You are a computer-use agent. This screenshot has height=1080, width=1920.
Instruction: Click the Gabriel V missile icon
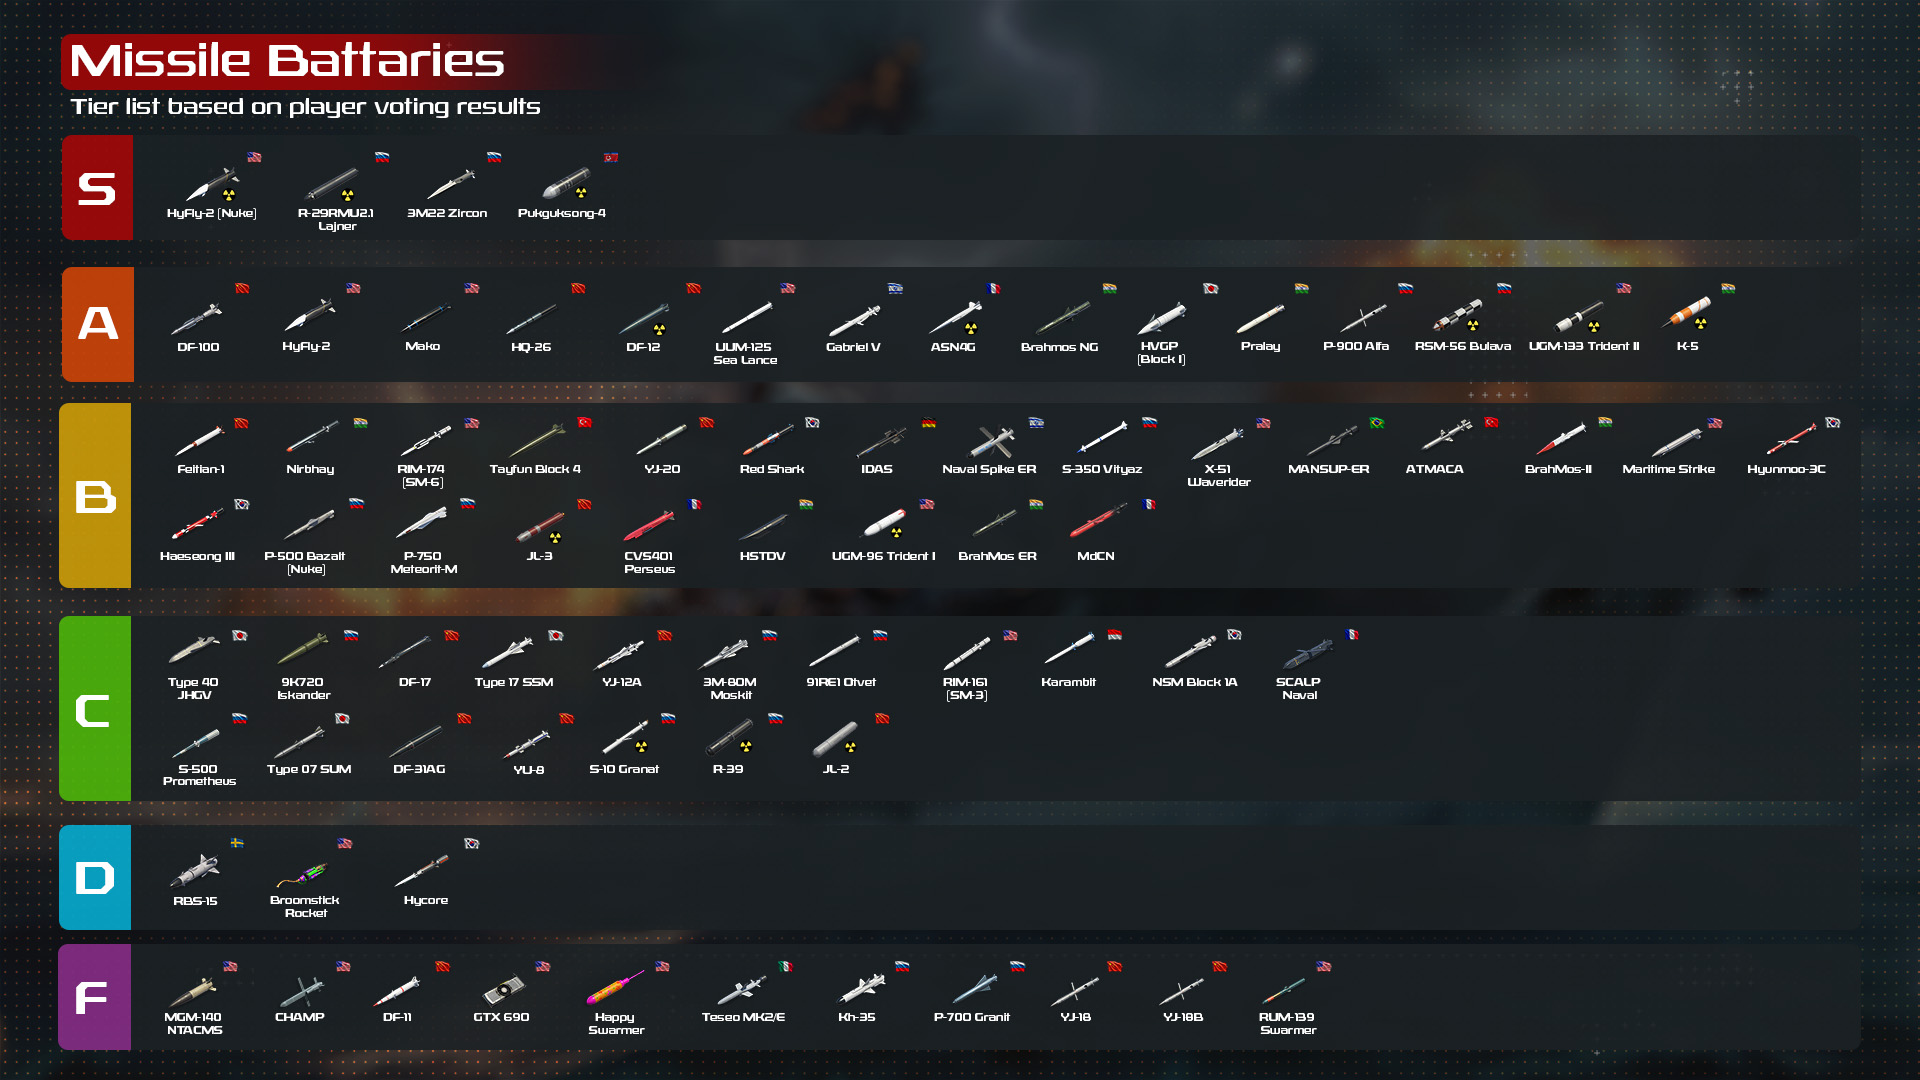pyautogui.click(x=854, y=320)
